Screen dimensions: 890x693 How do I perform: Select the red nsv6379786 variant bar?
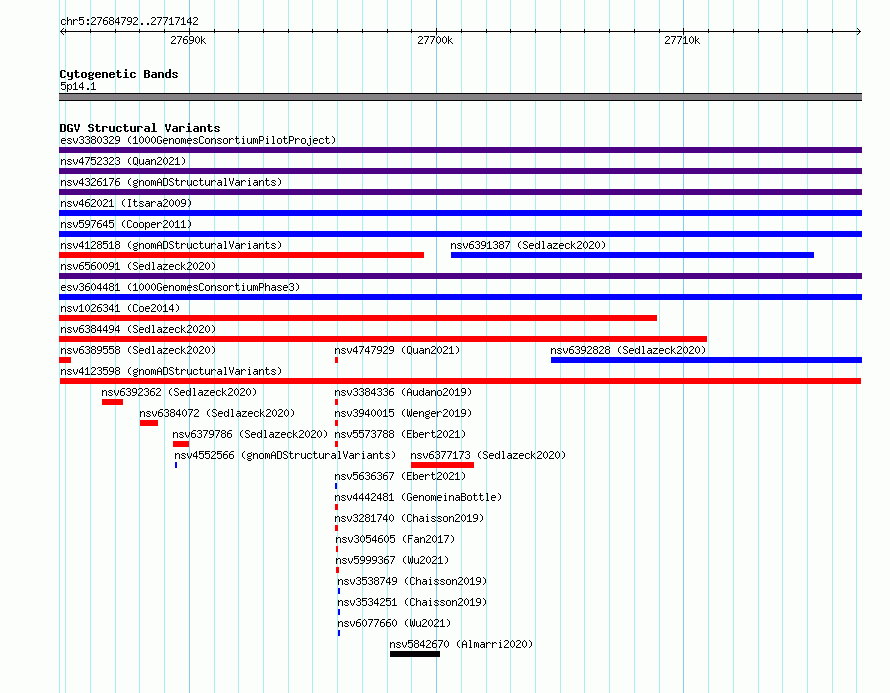point(181,444)
